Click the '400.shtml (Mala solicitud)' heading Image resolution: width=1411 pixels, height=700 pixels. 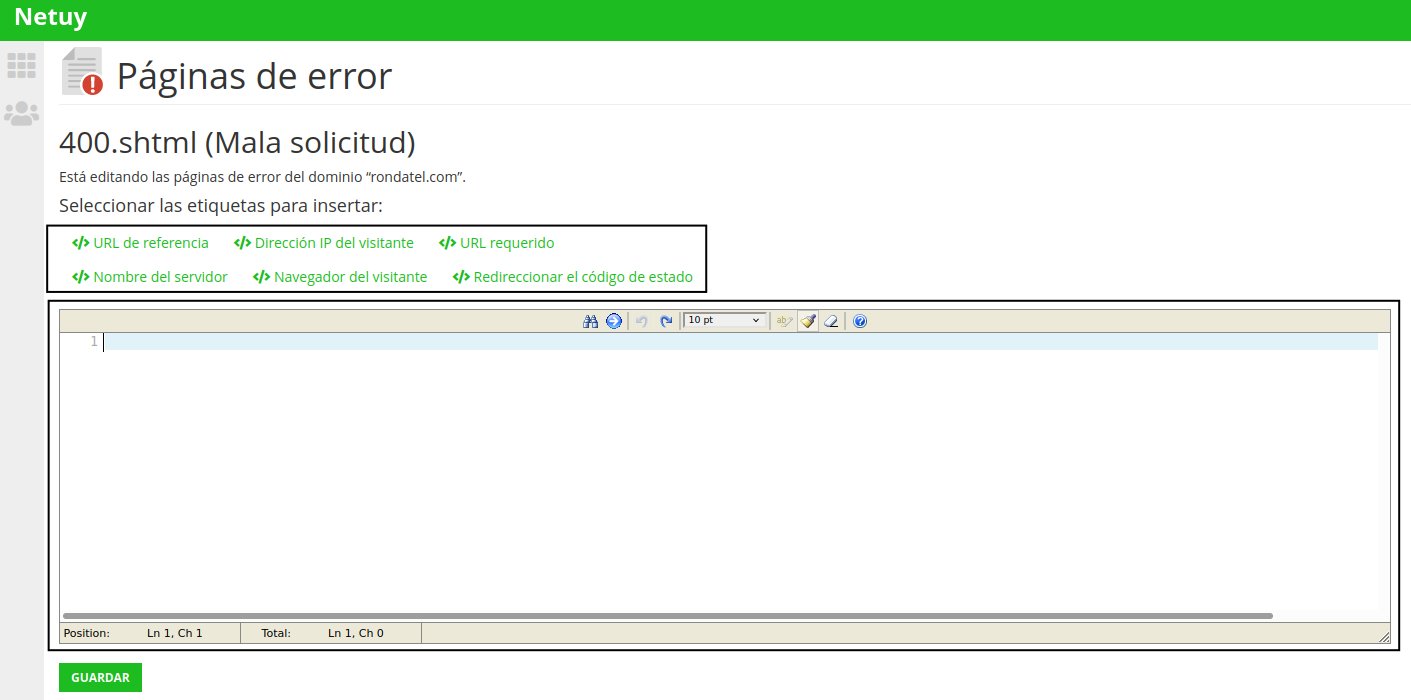[237, 143]
